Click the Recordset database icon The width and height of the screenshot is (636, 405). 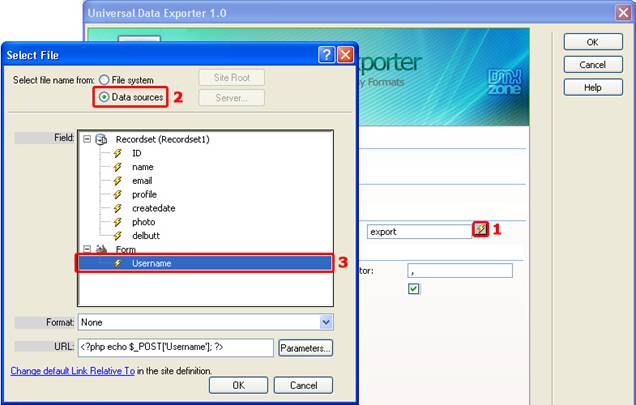point(101,140)
